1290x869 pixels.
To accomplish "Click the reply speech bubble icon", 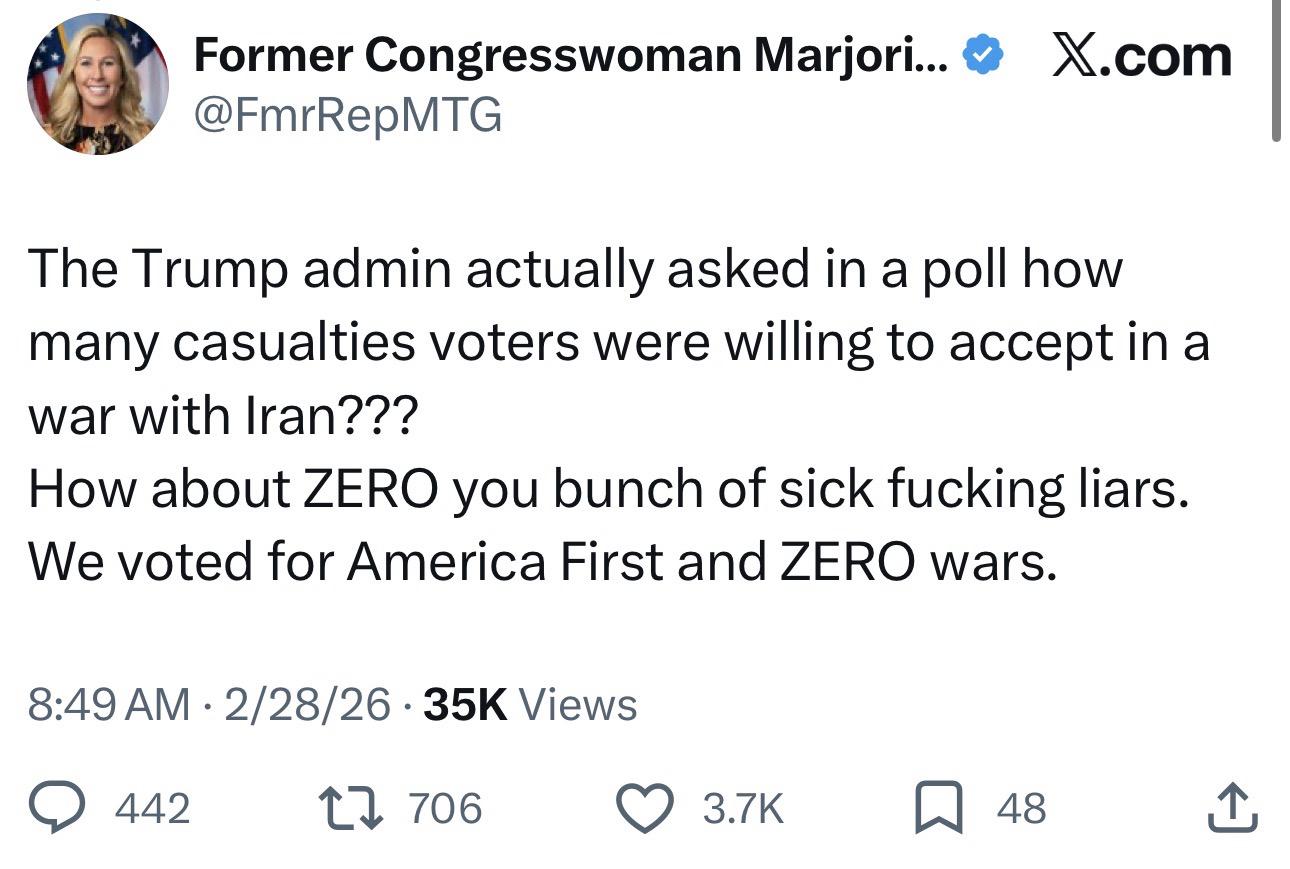I will (59, 807).
